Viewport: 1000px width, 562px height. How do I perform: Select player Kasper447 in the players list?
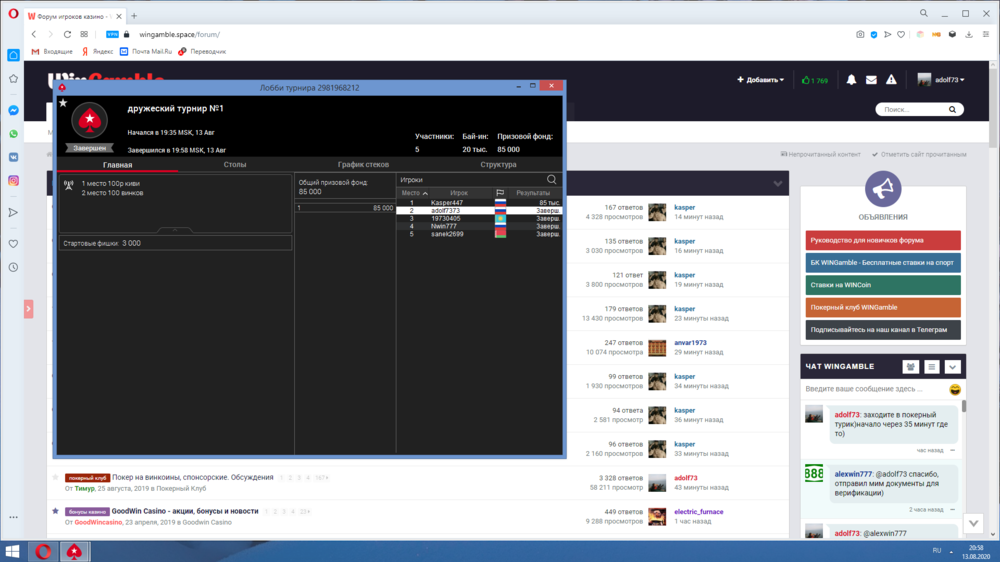tap(447, 203)
